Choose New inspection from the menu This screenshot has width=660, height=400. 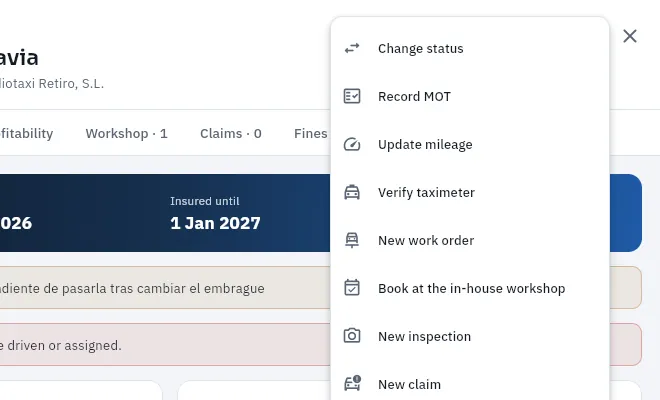click(470, 336)
